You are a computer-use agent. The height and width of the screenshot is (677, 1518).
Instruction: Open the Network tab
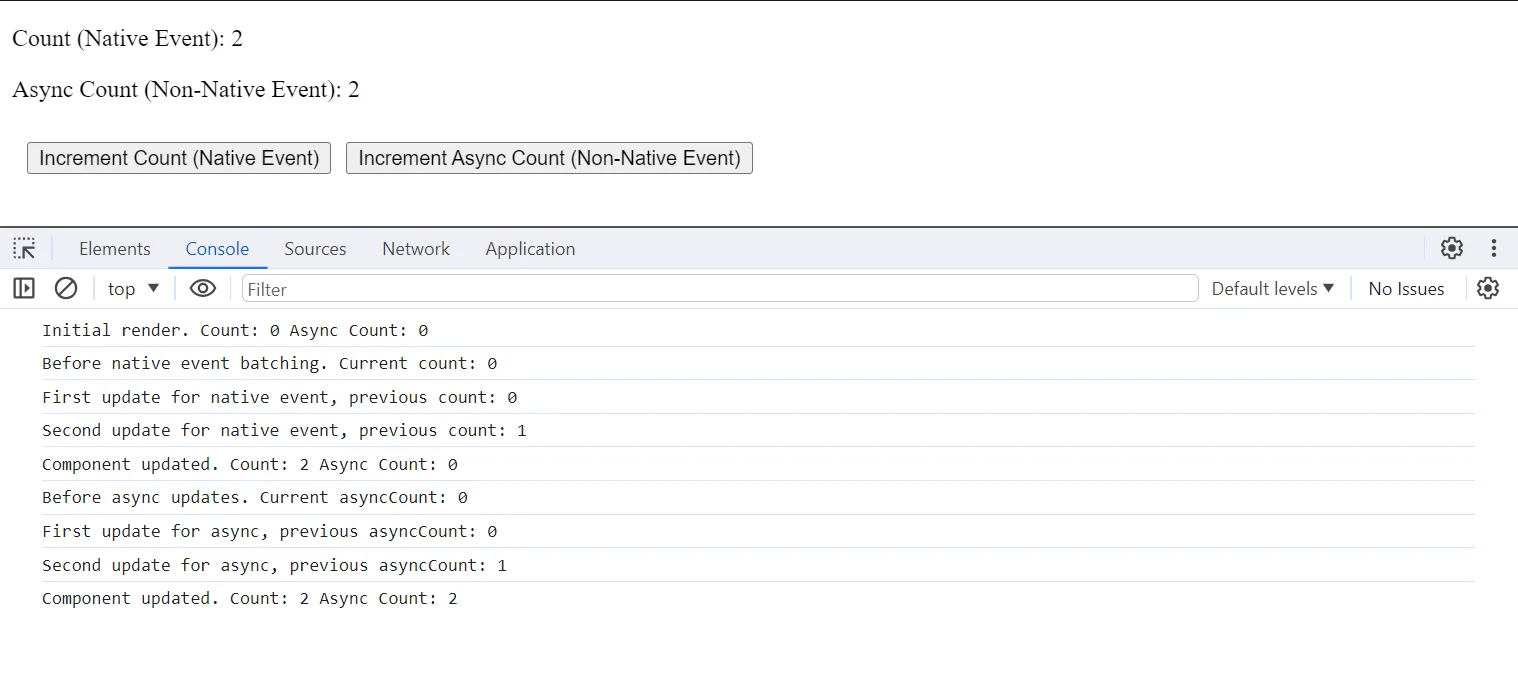415,248
